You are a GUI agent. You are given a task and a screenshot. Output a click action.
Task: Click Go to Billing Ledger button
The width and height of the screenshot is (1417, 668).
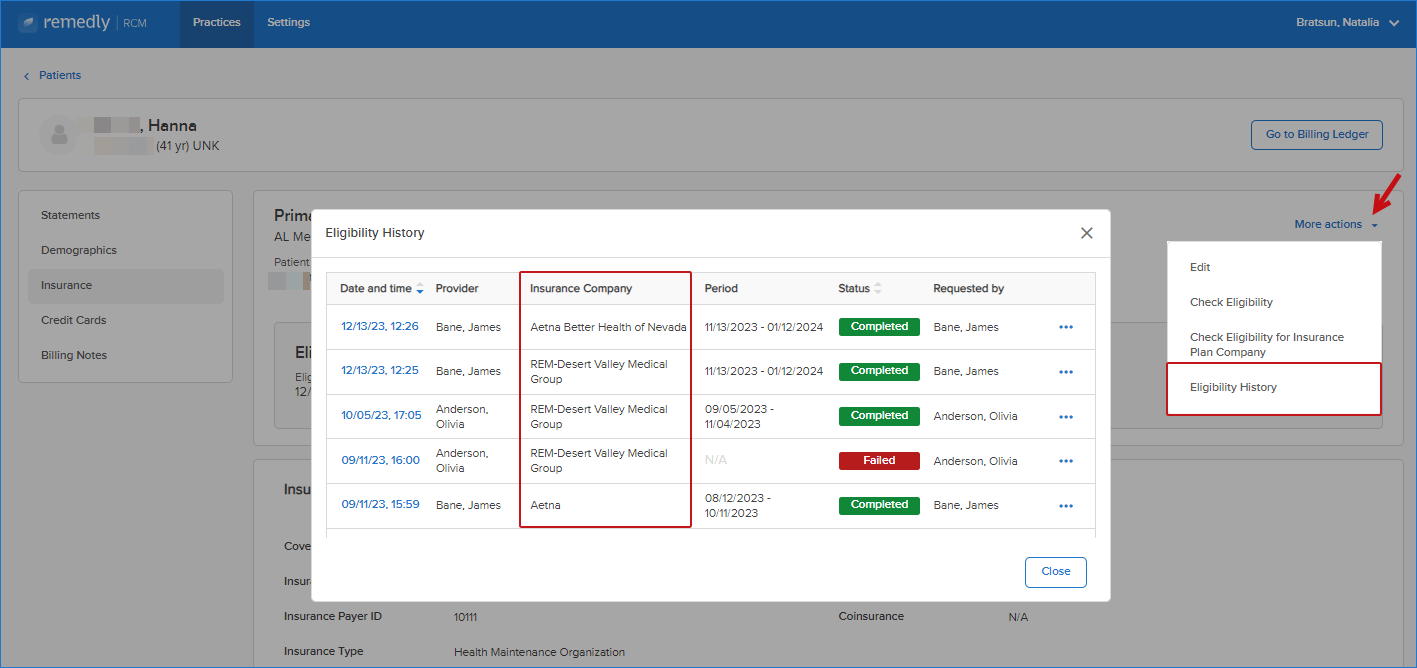coord(1316,135)
